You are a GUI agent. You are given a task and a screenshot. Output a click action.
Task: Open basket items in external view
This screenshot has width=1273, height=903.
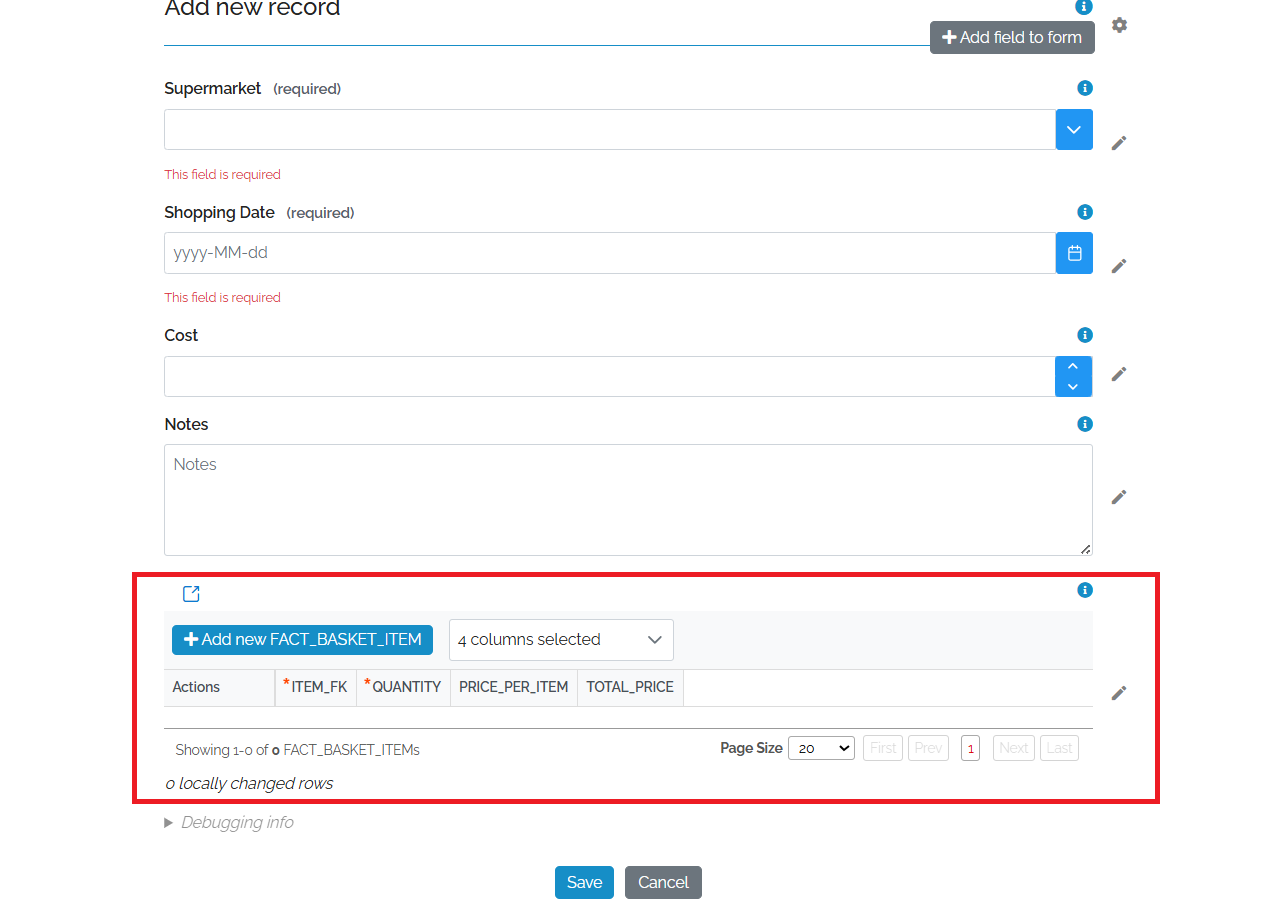point(191,594)
